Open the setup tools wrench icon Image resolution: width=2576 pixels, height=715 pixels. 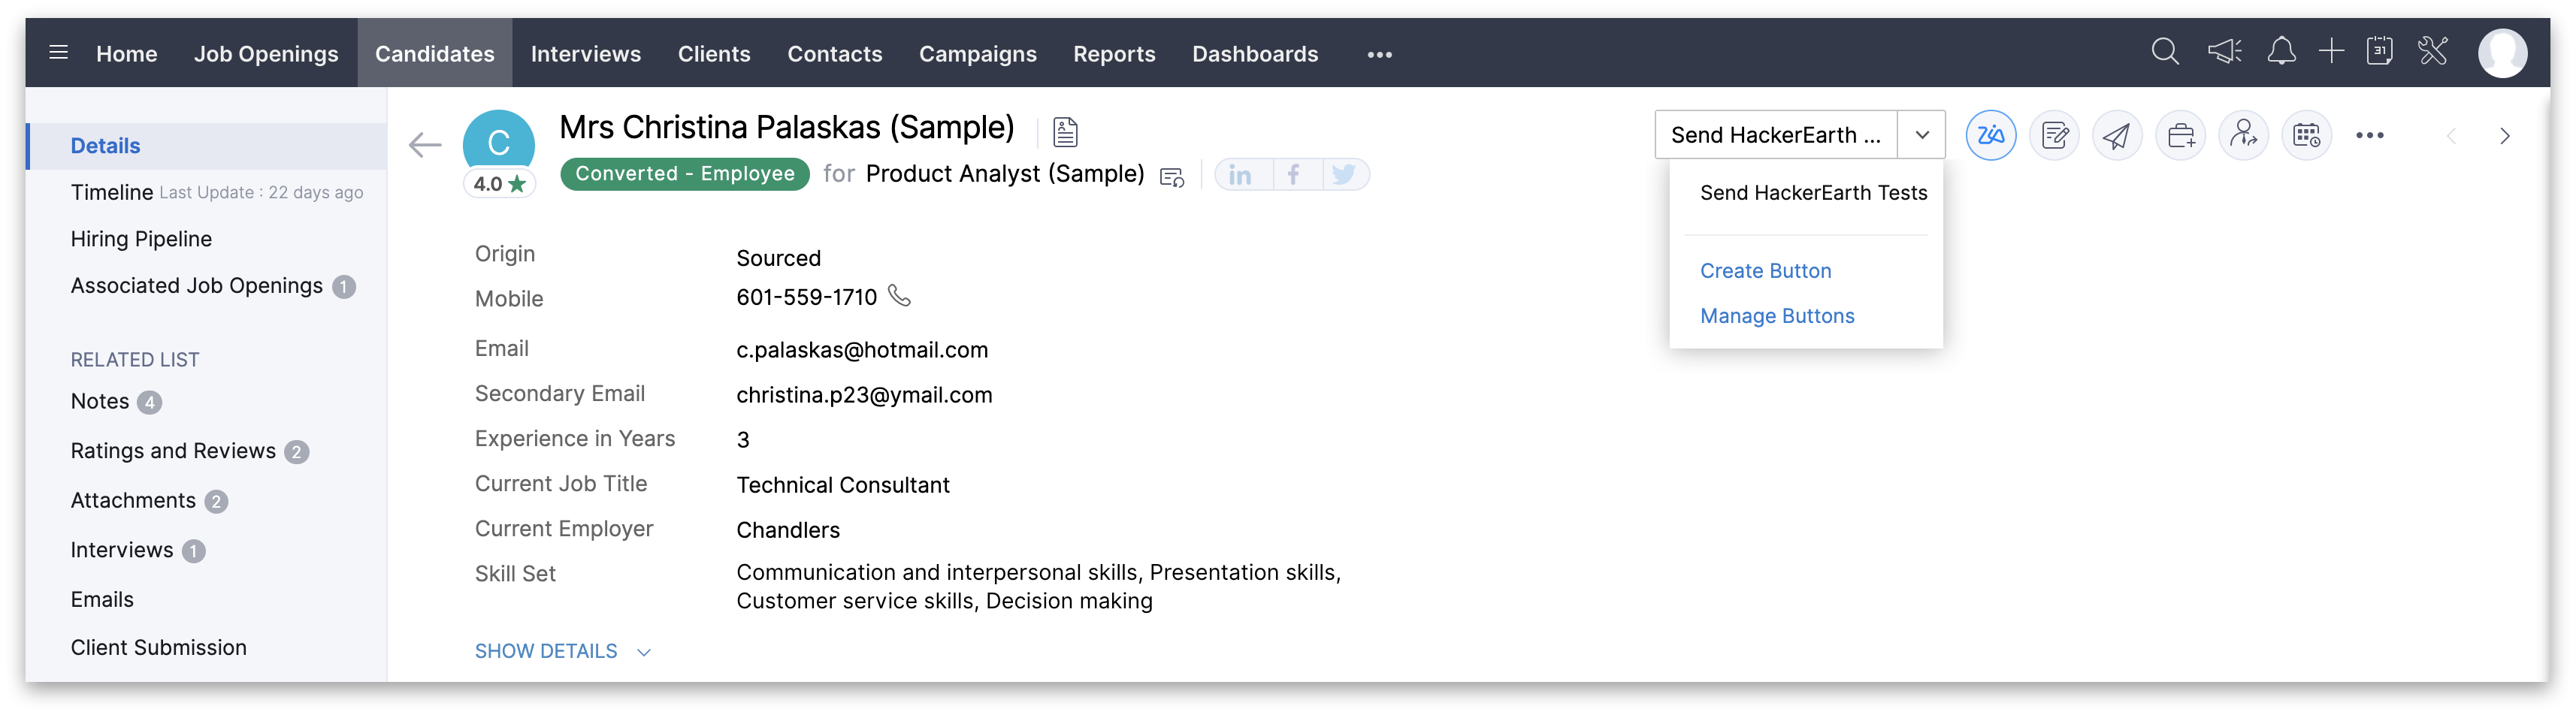click(x=2432, y=51)
